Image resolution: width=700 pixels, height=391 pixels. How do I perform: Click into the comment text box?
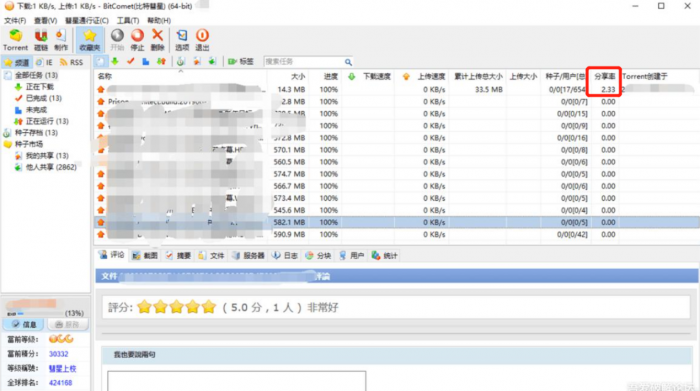tap(237, 381)
